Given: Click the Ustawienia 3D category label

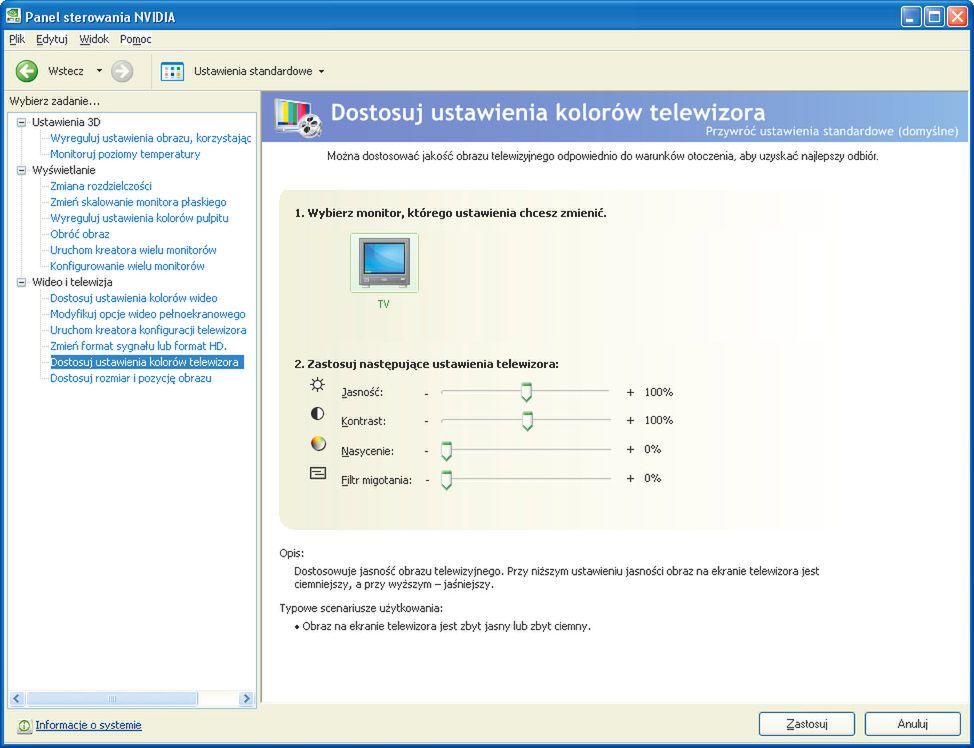Looking at the screenshot, I should coord(66,122).
